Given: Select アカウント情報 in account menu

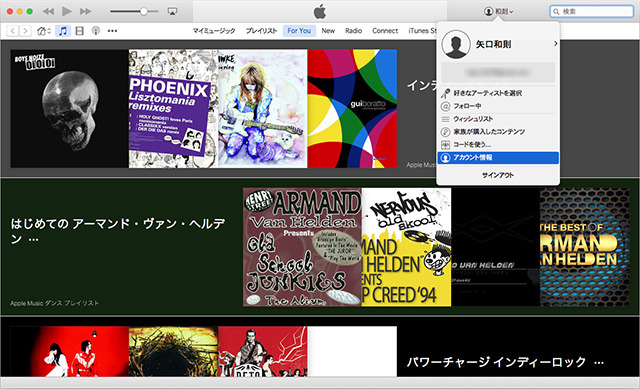Looking at the screenshot, I should click(x=498, y=158).
